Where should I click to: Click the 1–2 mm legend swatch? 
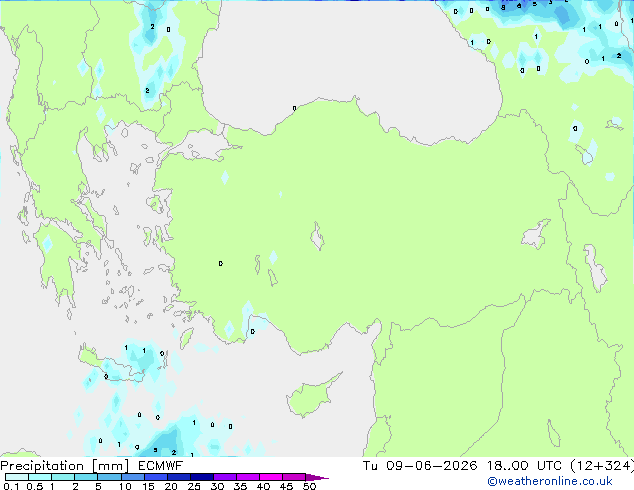point(63,477)
